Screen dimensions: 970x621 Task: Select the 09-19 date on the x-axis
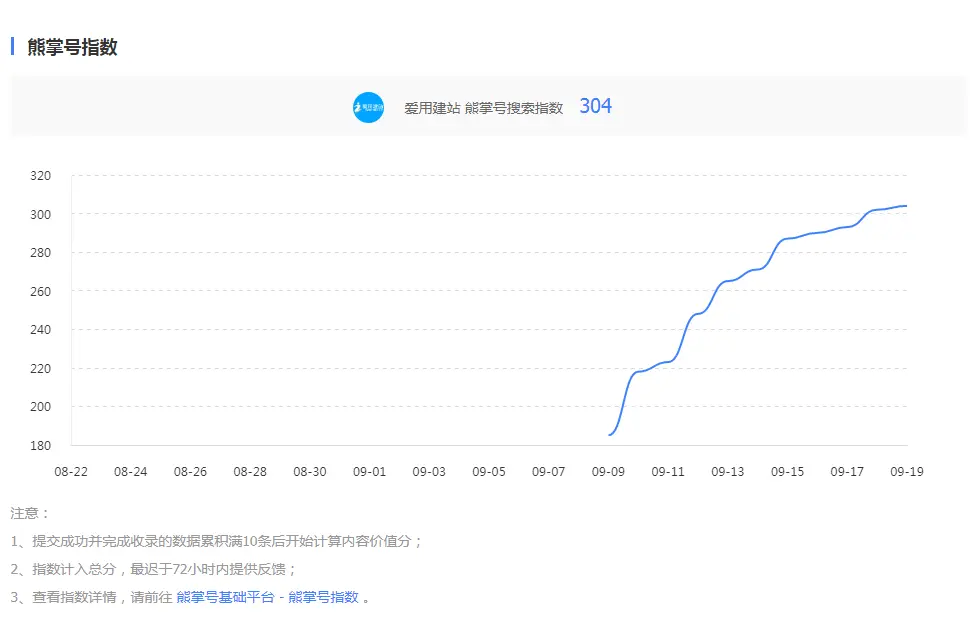906,471
